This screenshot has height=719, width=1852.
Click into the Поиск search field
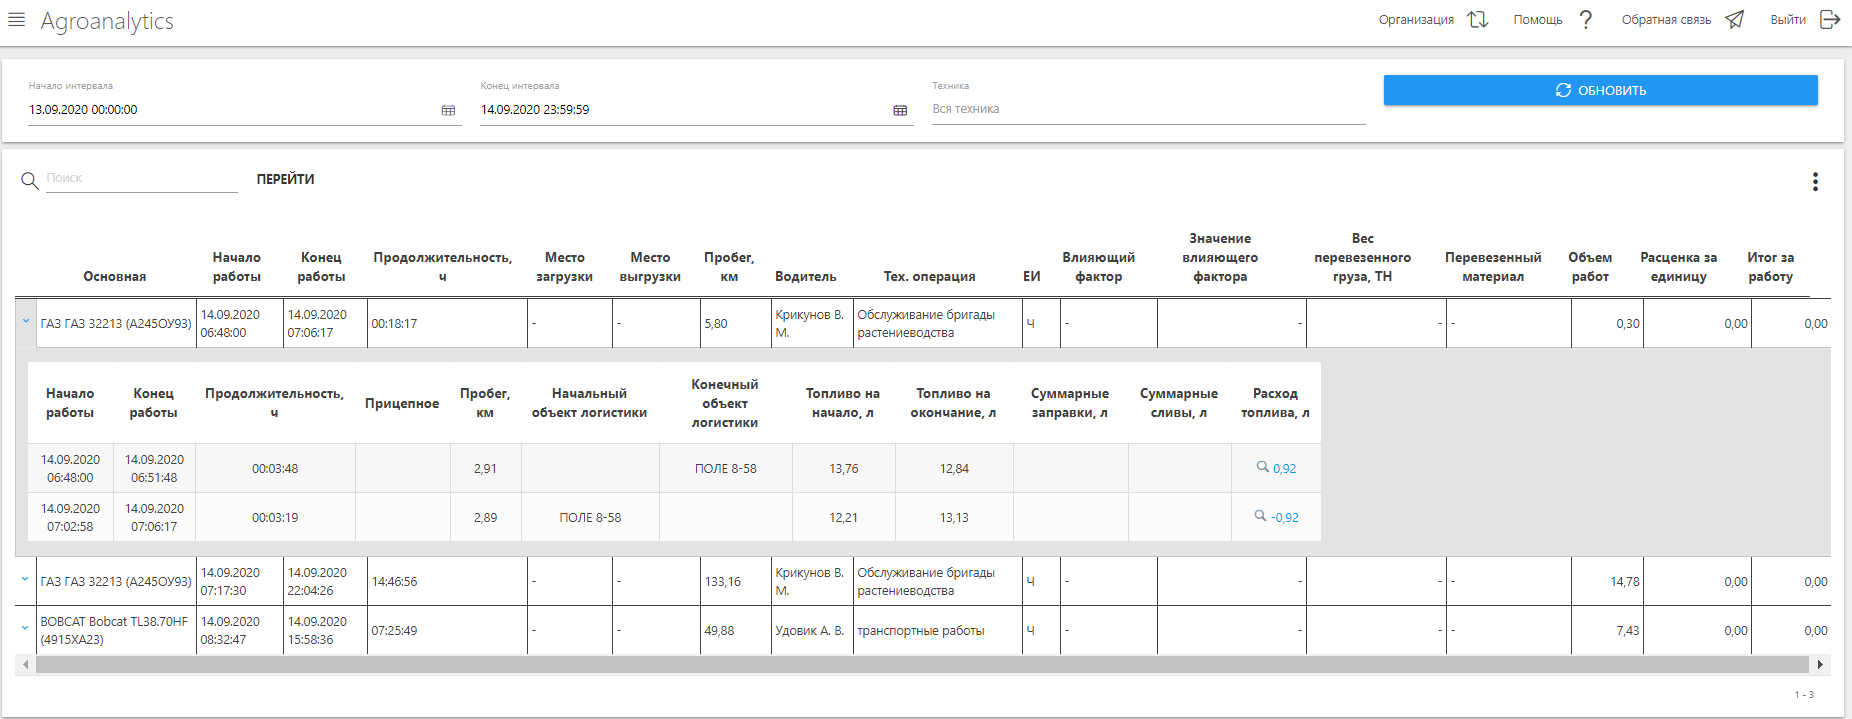(x=141, y=178)
